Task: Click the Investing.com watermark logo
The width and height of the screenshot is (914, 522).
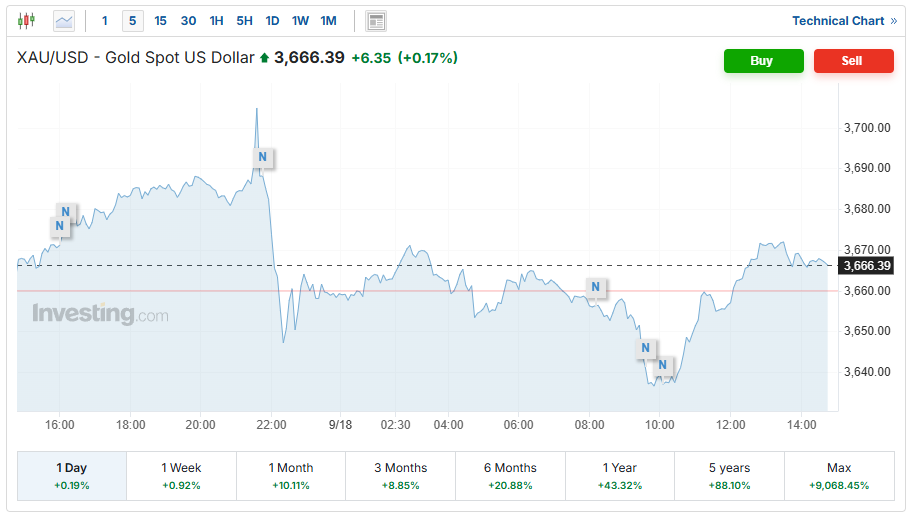Action: coord(100,314)
